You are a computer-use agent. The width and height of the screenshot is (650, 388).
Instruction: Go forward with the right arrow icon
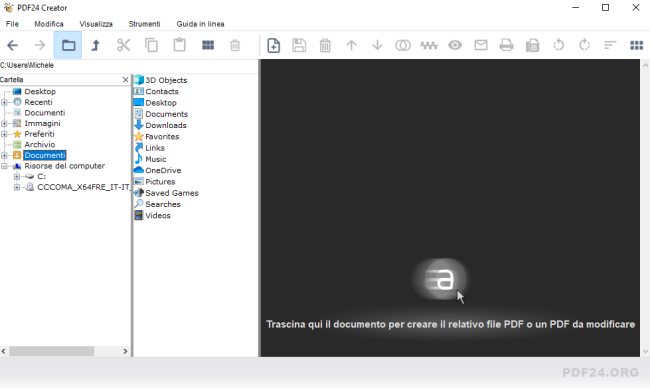40,45
